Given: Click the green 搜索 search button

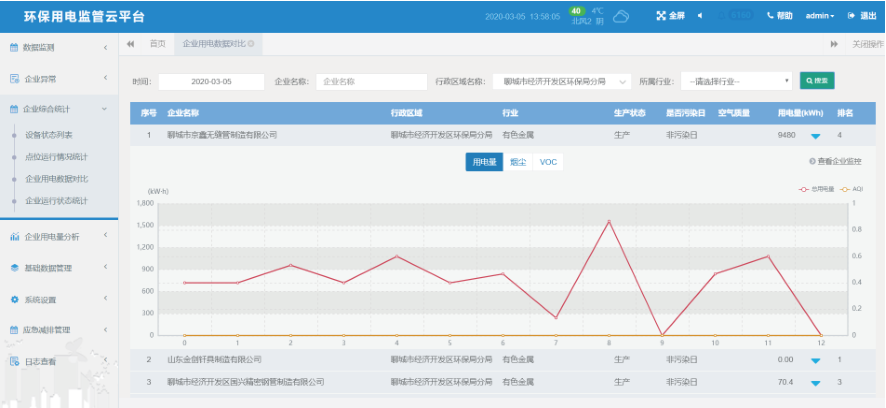Looking at the screenshot, I should 817,81.
